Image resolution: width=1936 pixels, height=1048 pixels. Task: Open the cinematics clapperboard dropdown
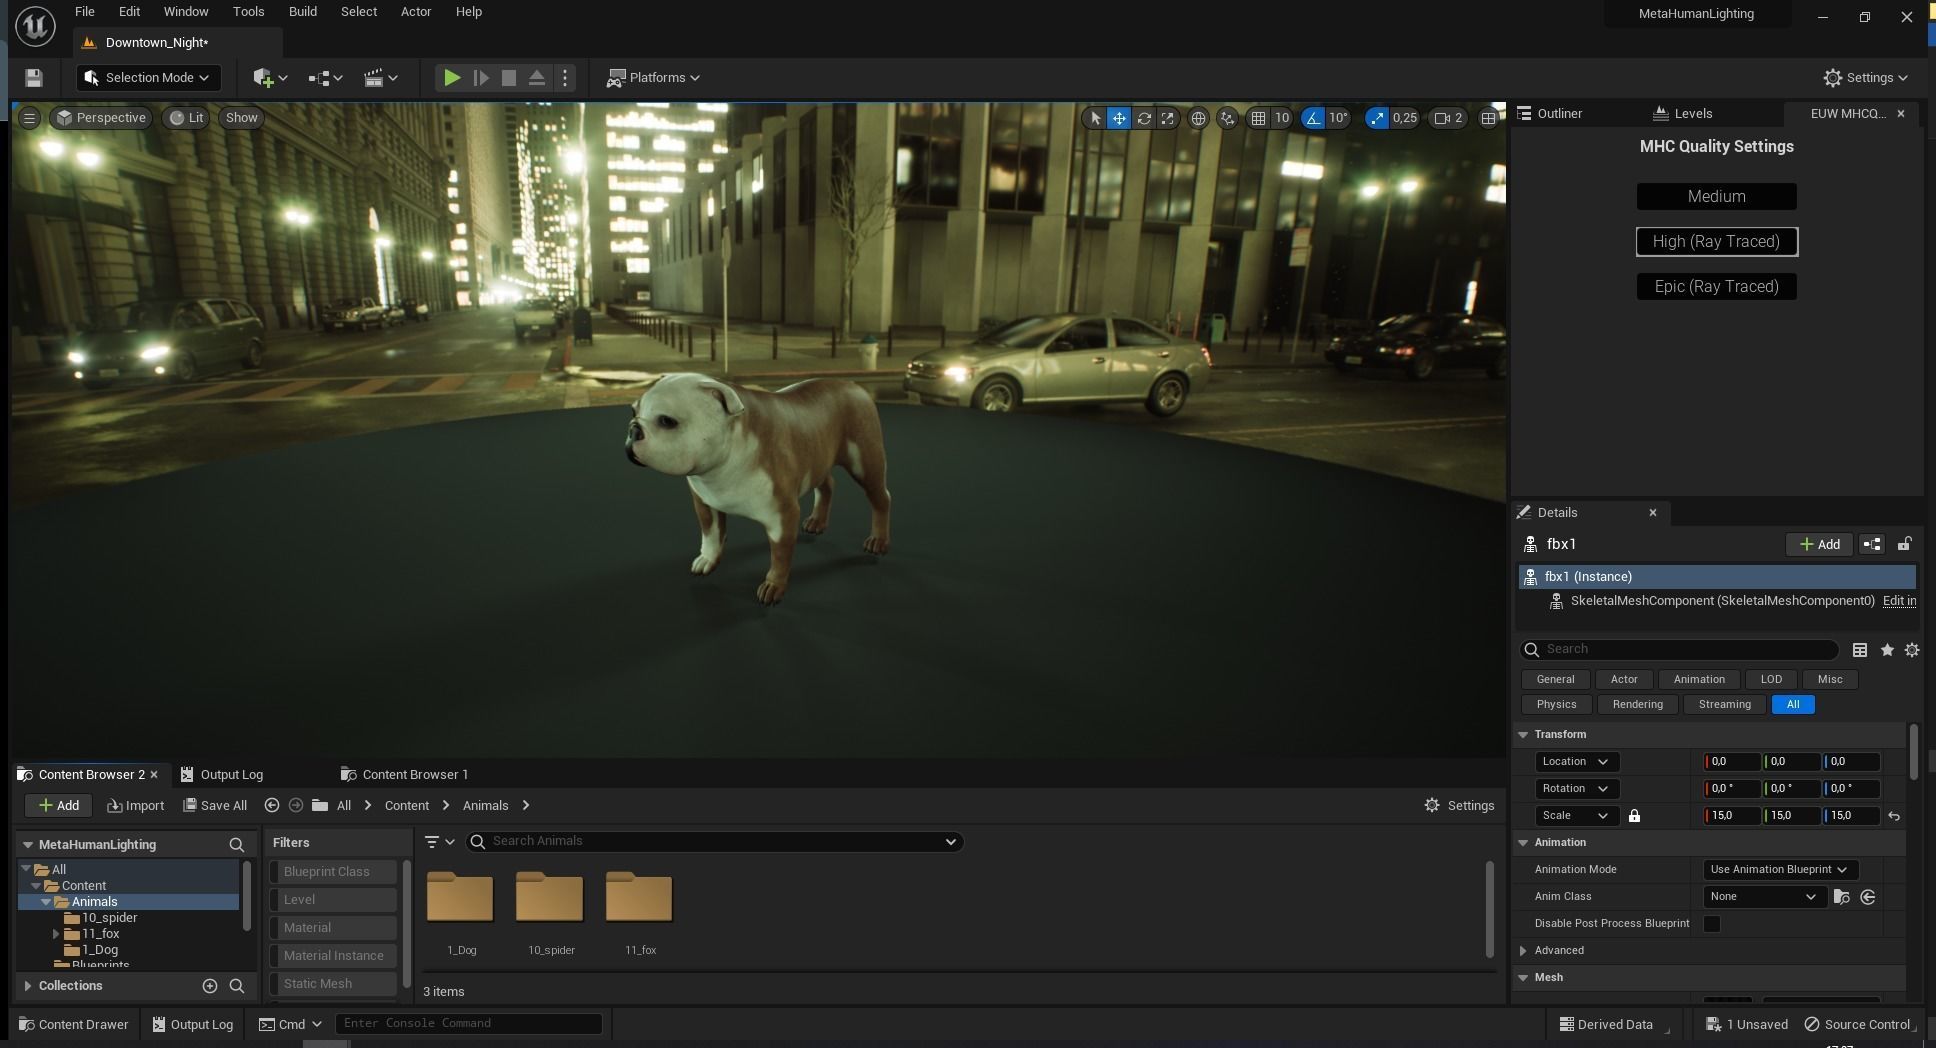point(381,78)
